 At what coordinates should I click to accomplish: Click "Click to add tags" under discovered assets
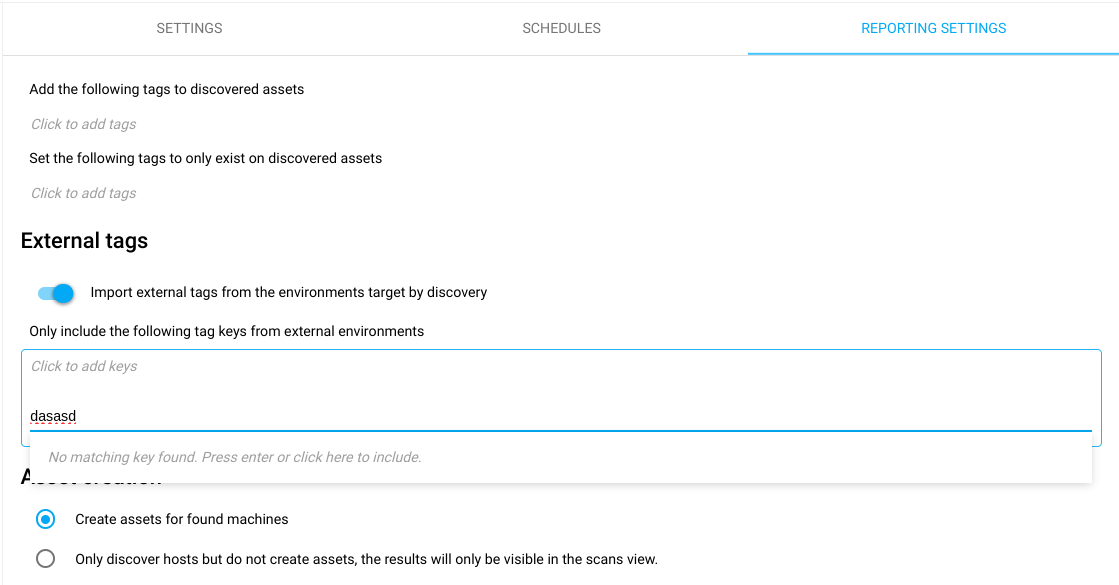tap(83, 123)
